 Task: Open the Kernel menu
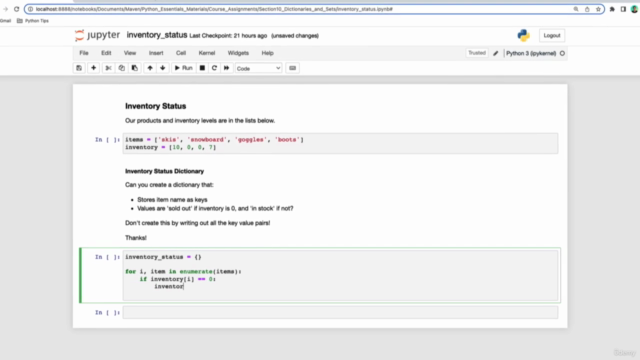click(207, 53)
